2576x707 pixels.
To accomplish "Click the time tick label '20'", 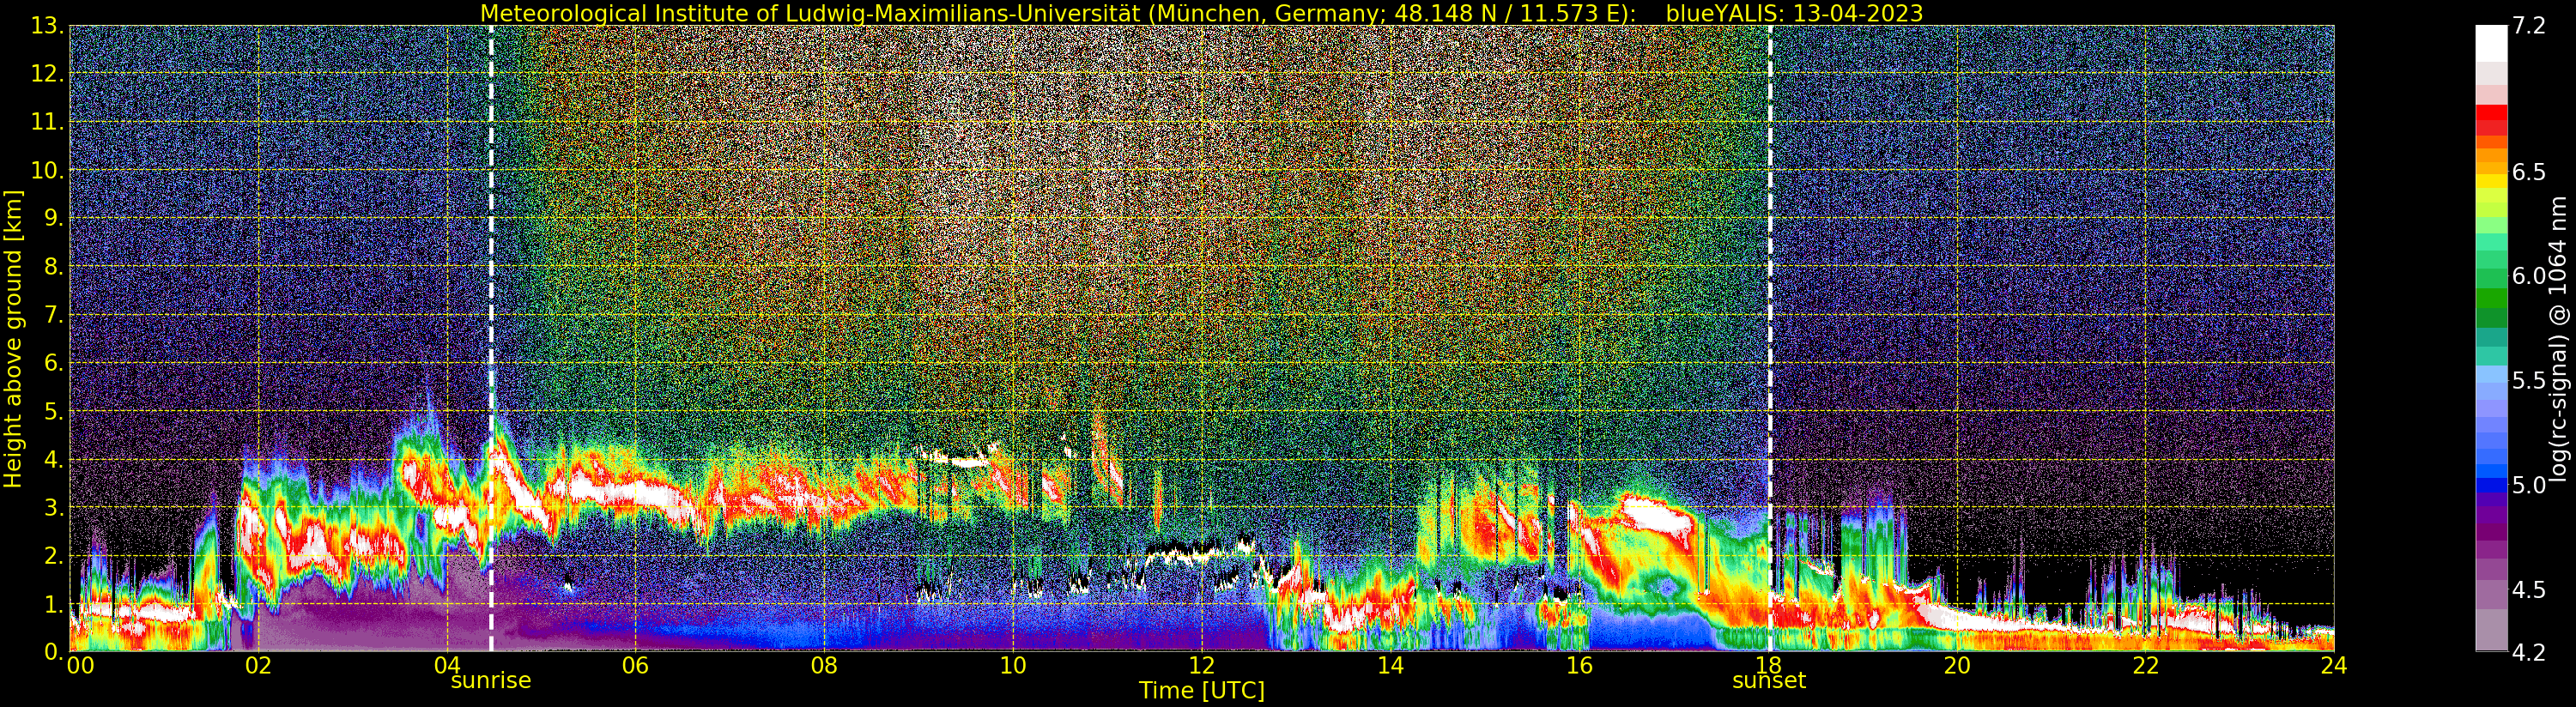I will point(1957,666).
